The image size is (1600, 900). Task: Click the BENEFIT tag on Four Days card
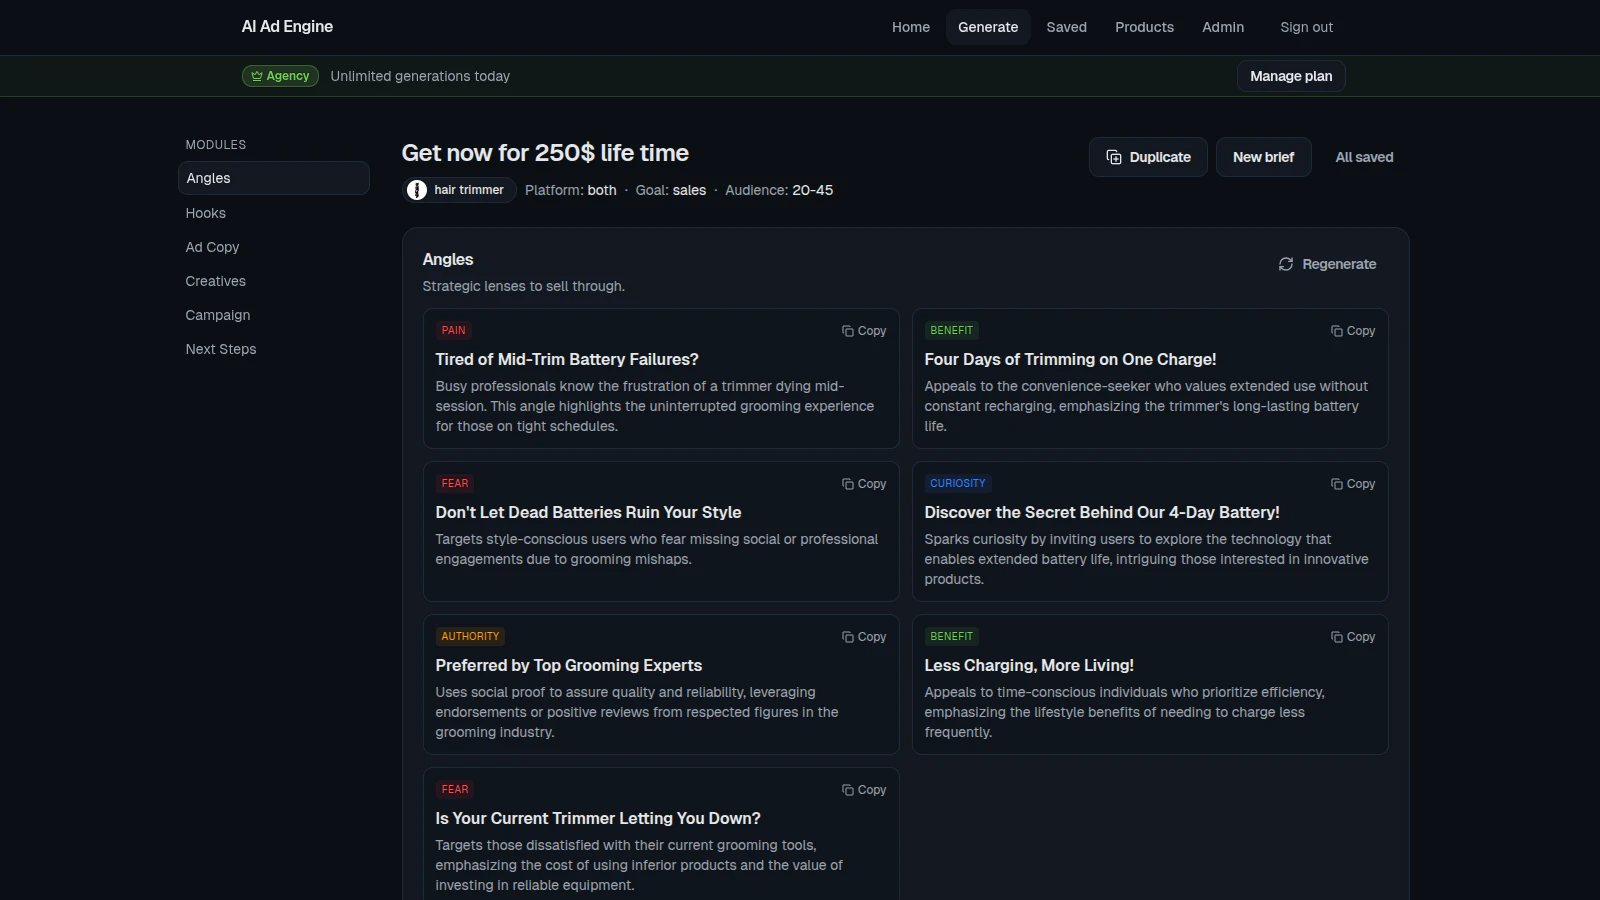[951, 330]
